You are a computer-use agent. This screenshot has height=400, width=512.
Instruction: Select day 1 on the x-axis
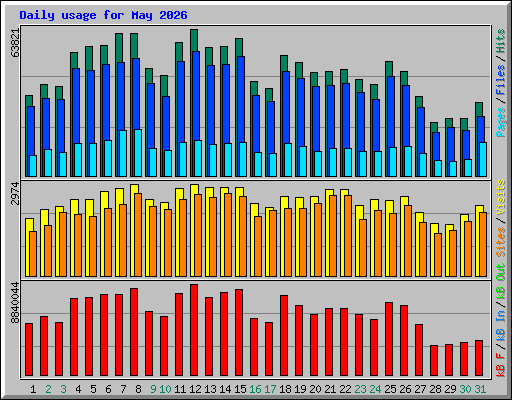point(33,389)
